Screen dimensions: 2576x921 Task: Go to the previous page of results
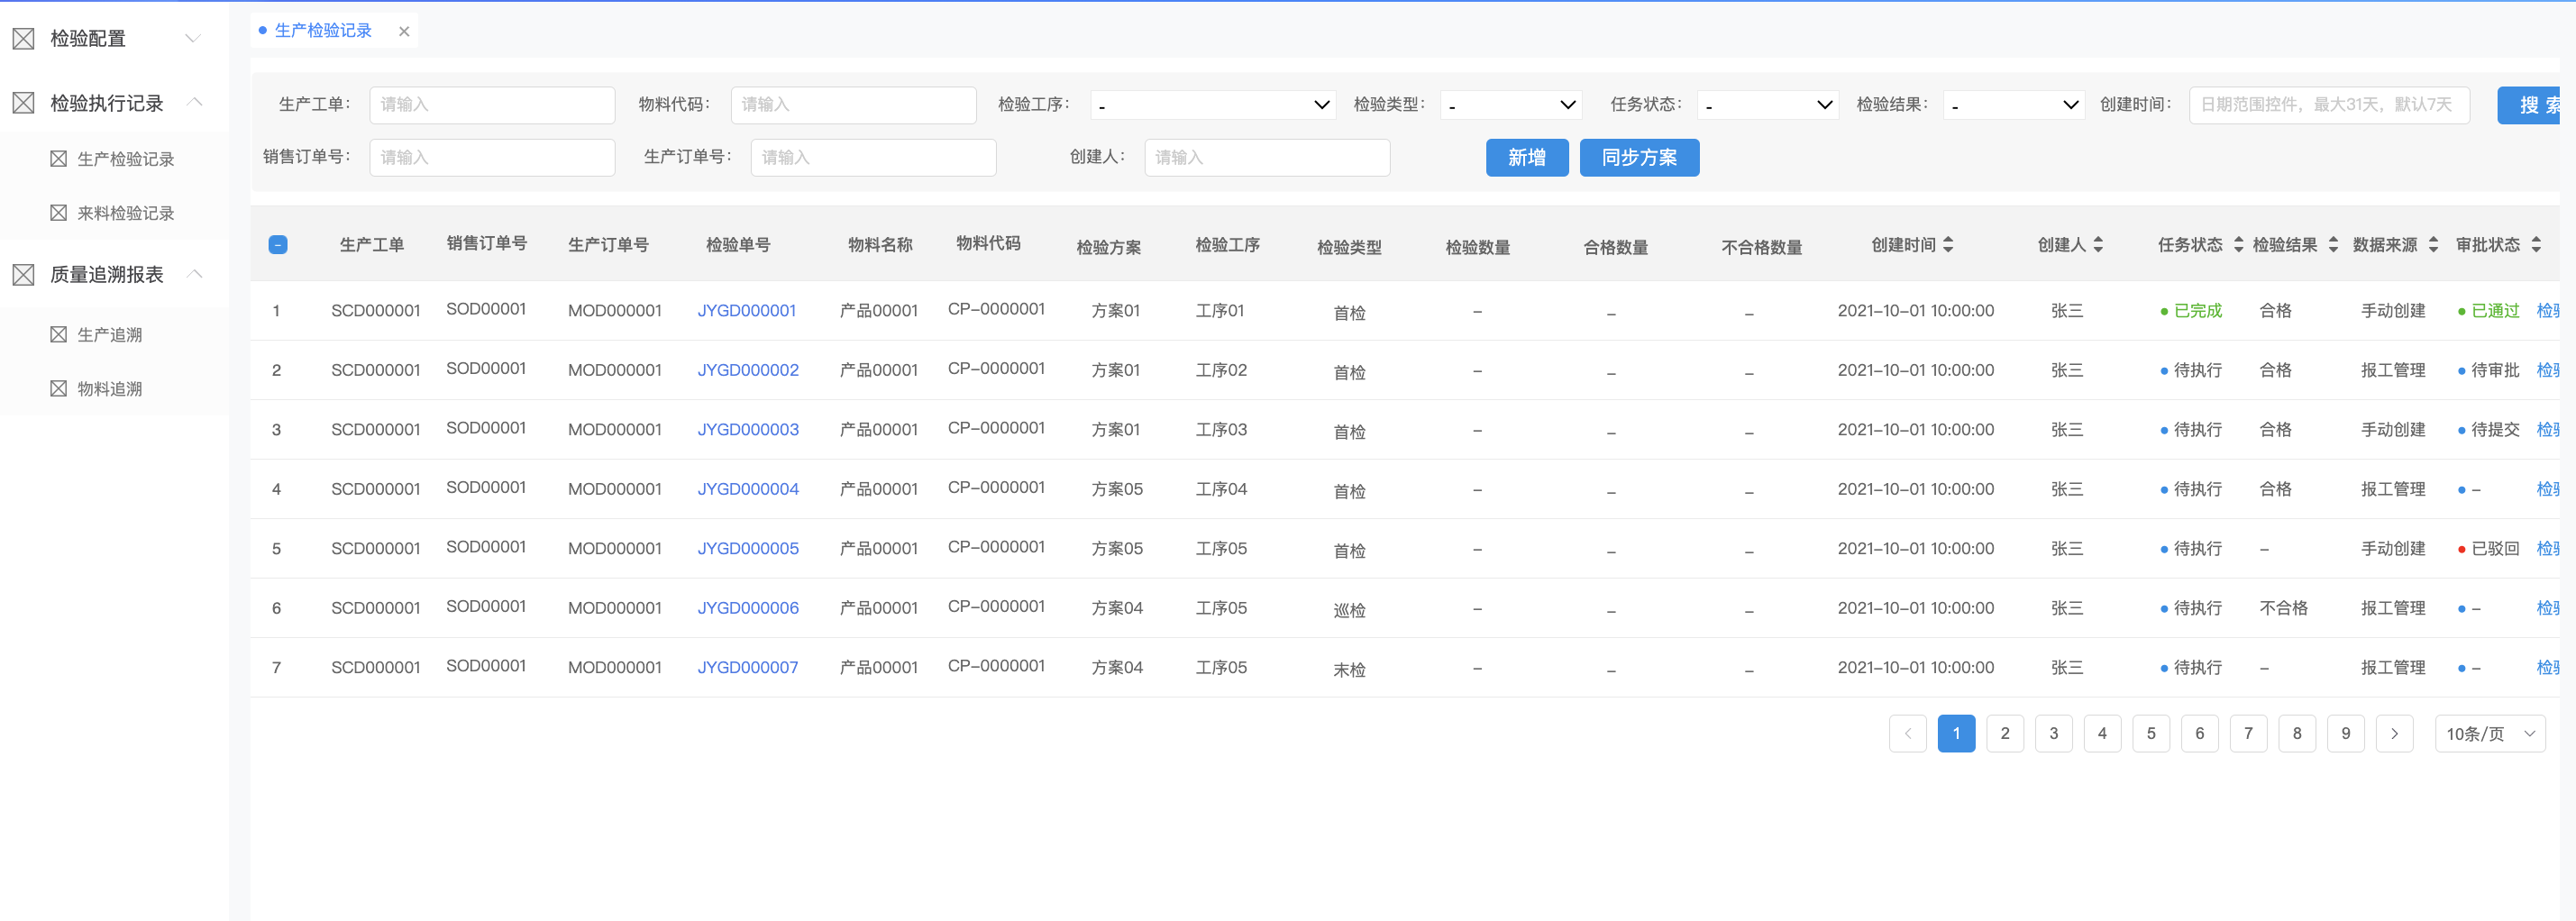coord(1907,733)
